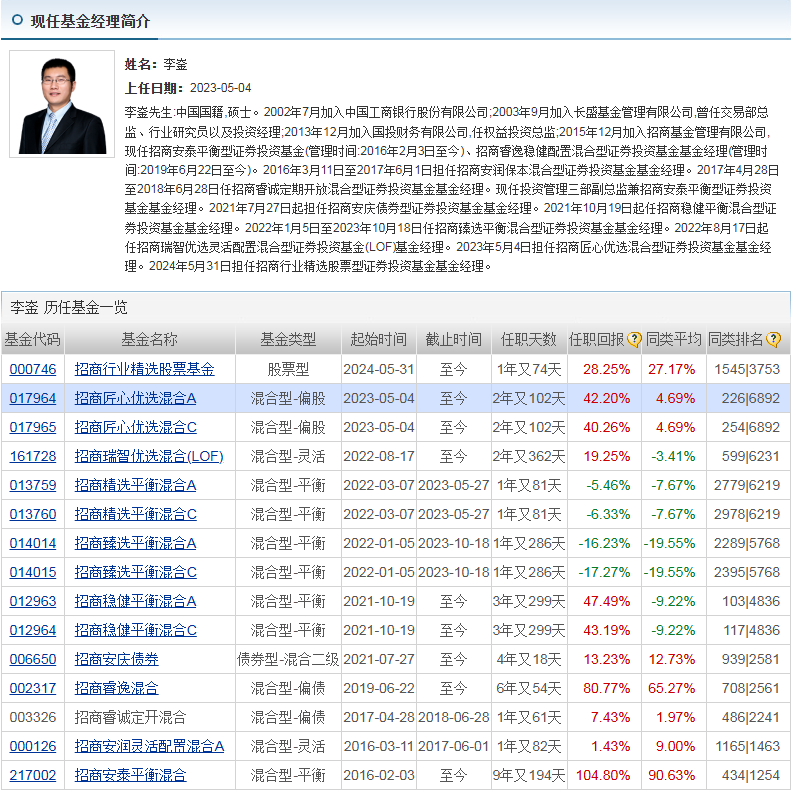This screenshot has height=802, width=797.
Task: Click the help icon beside 任职回报
Action: [x=634, y=339]
